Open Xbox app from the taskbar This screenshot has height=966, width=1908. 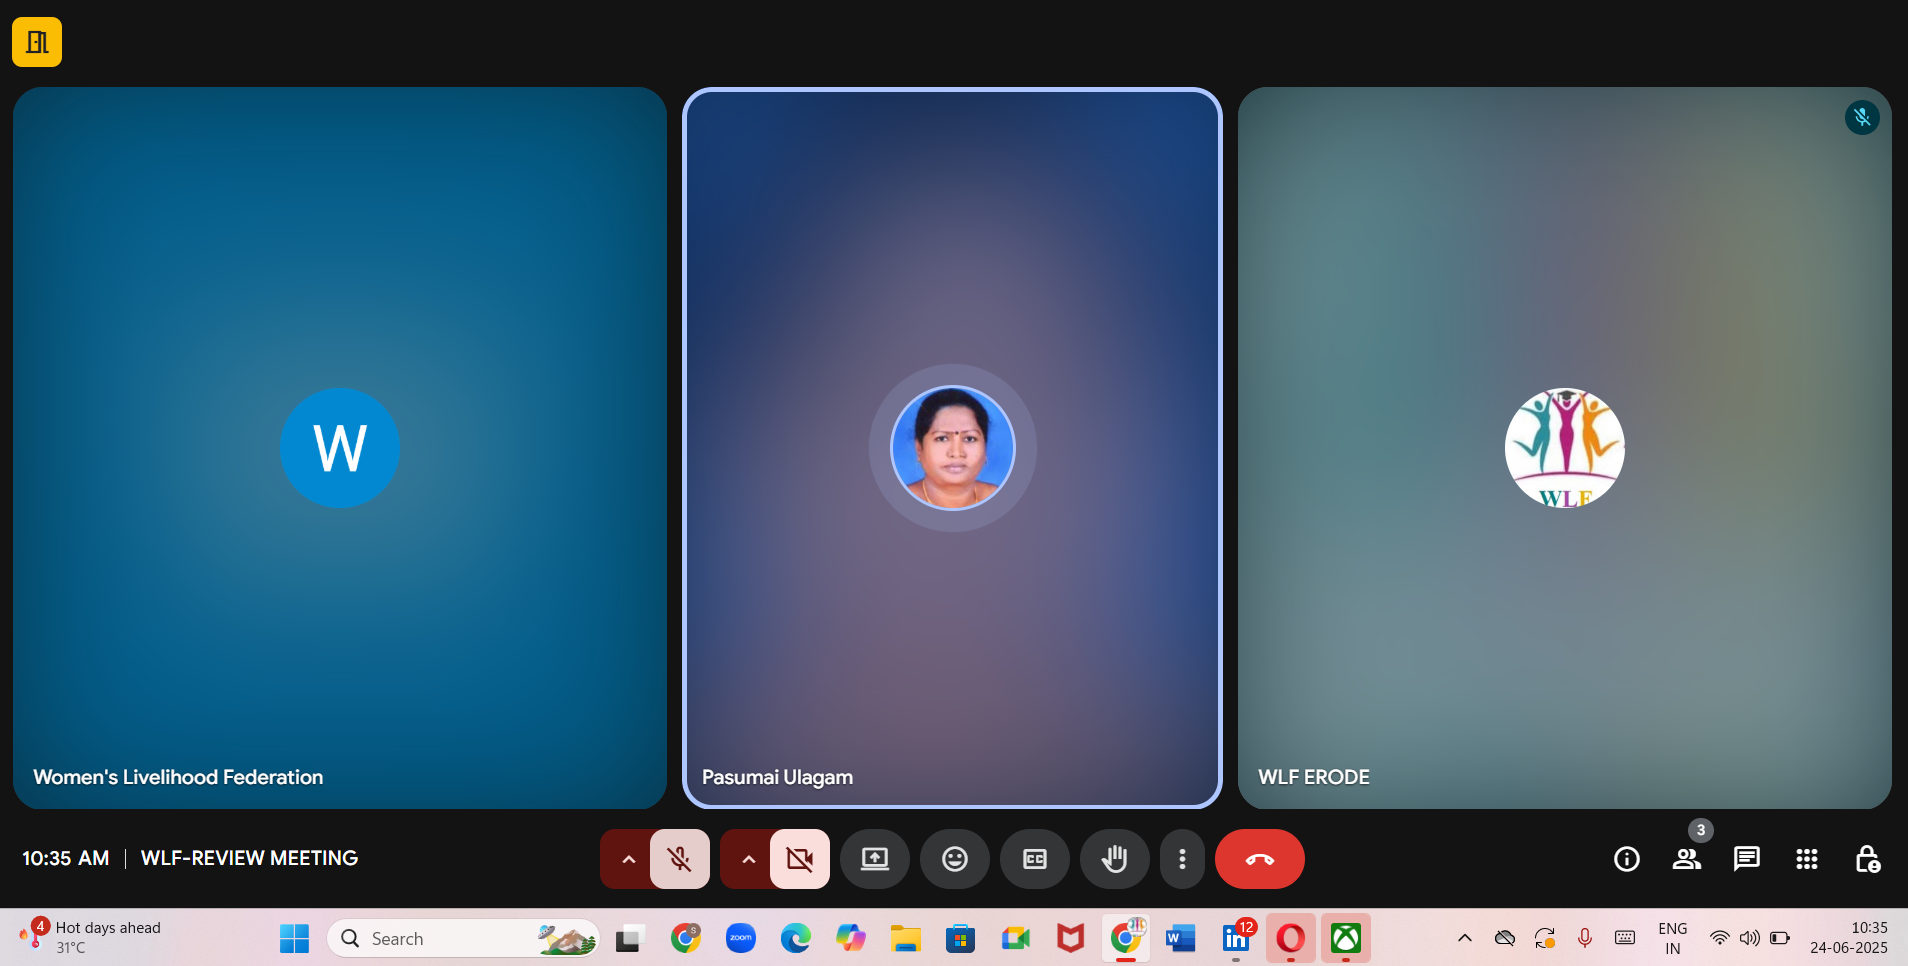[x=1346, y=939]
